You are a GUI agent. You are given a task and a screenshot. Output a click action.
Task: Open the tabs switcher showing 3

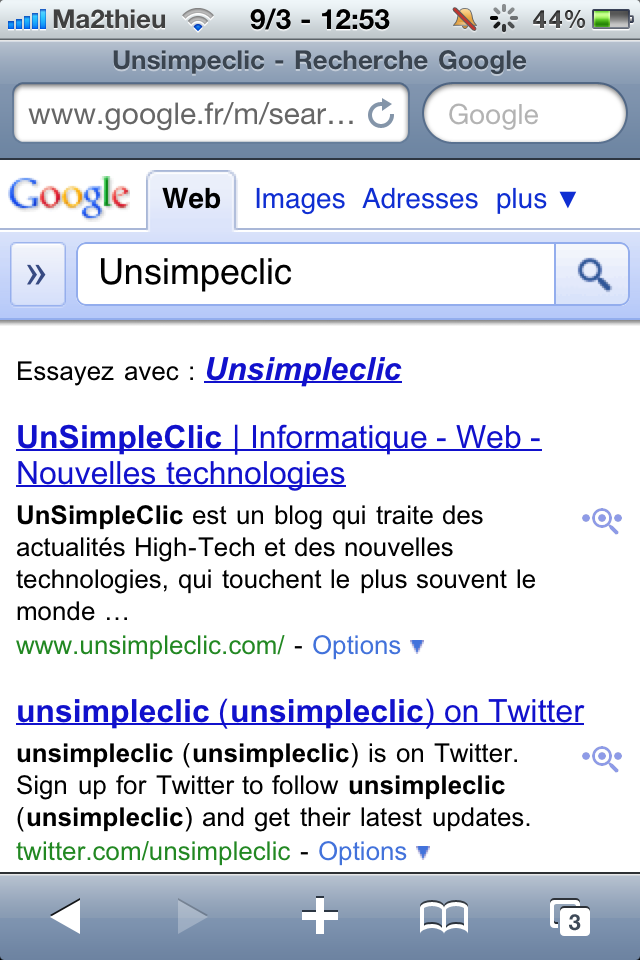[x=570, y=917]
